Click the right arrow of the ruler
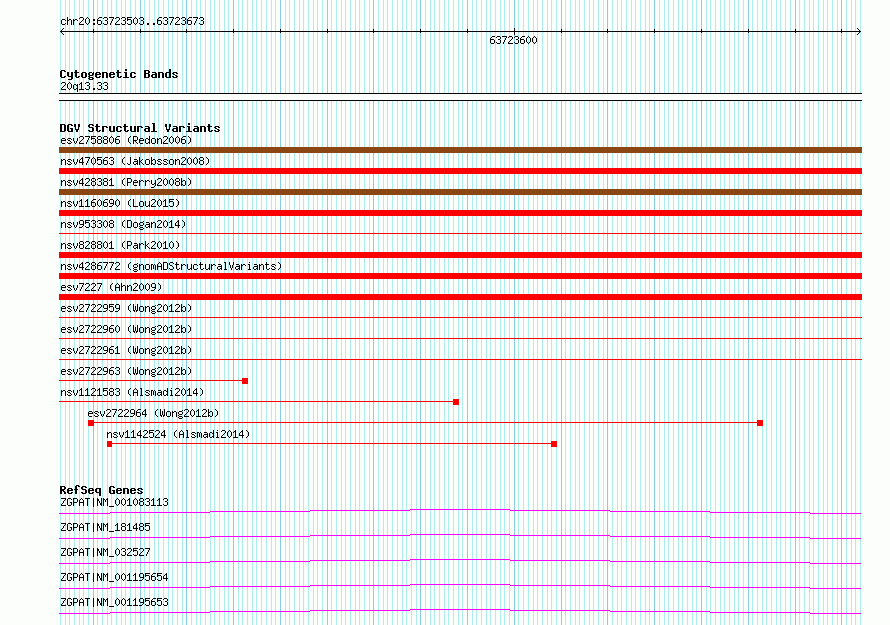The image size is (890, 625). coord(859,32)
